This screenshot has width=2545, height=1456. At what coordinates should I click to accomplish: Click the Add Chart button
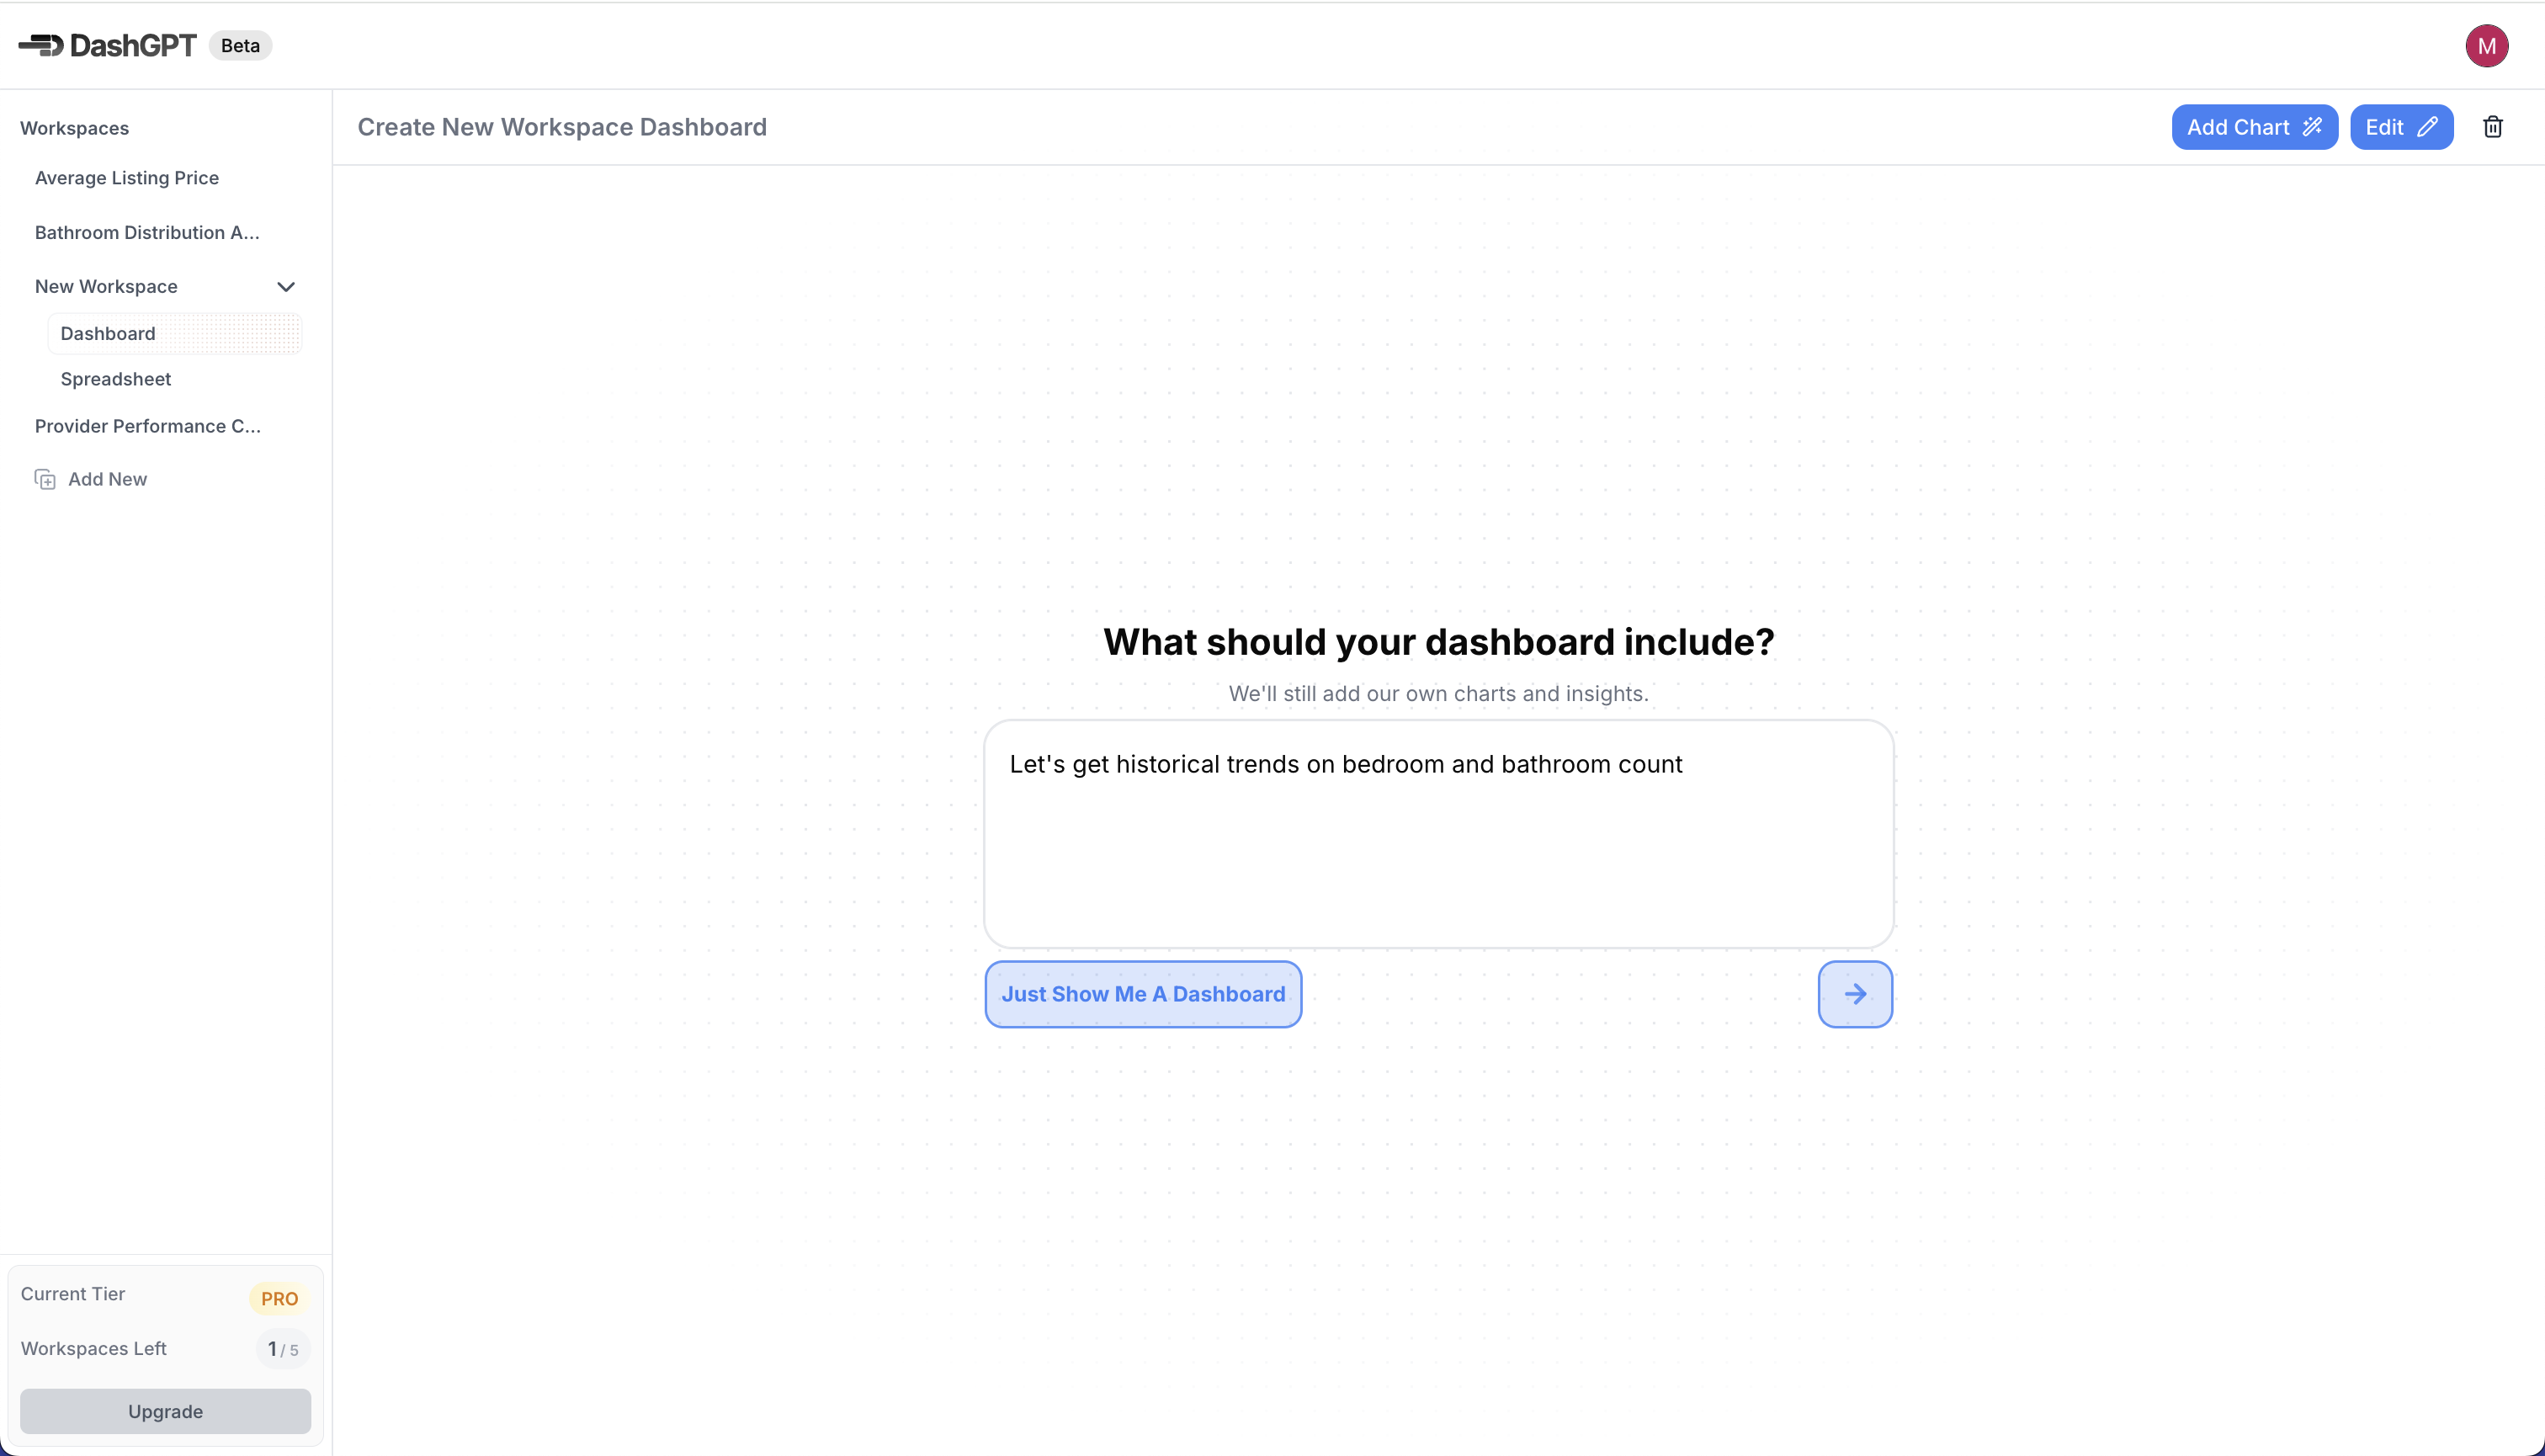2254,127
